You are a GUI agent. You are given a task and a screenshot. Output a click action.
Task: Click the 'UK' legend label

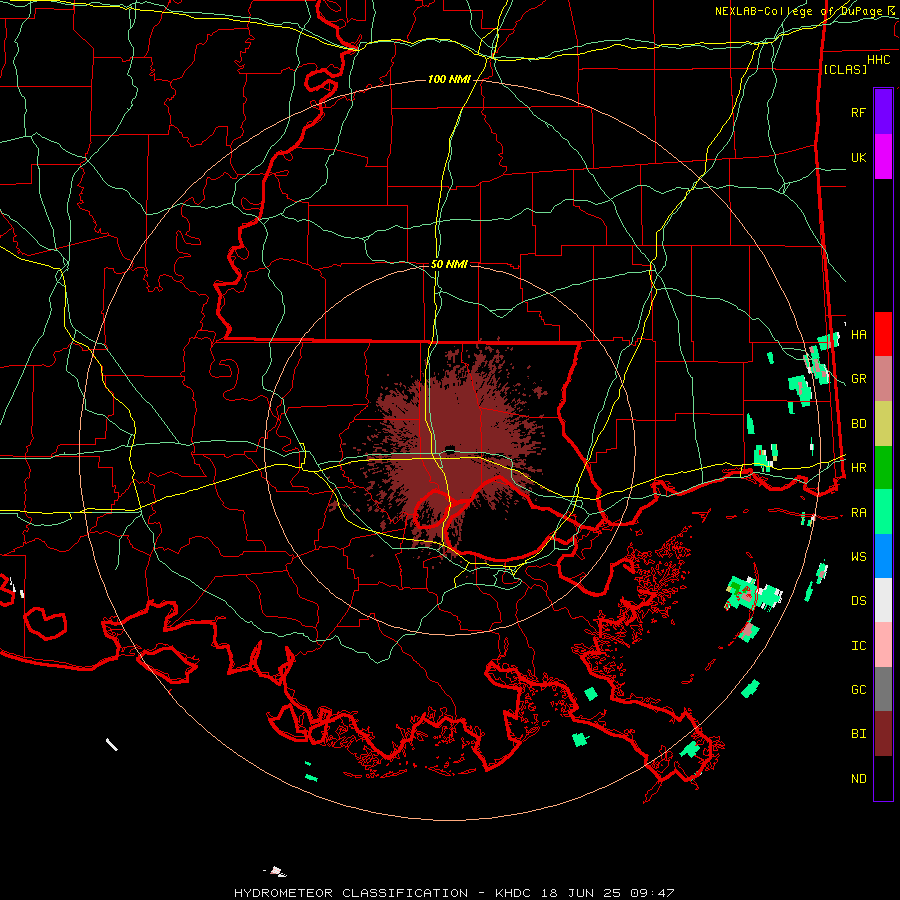pyautogui.click(x=858, y=157)
